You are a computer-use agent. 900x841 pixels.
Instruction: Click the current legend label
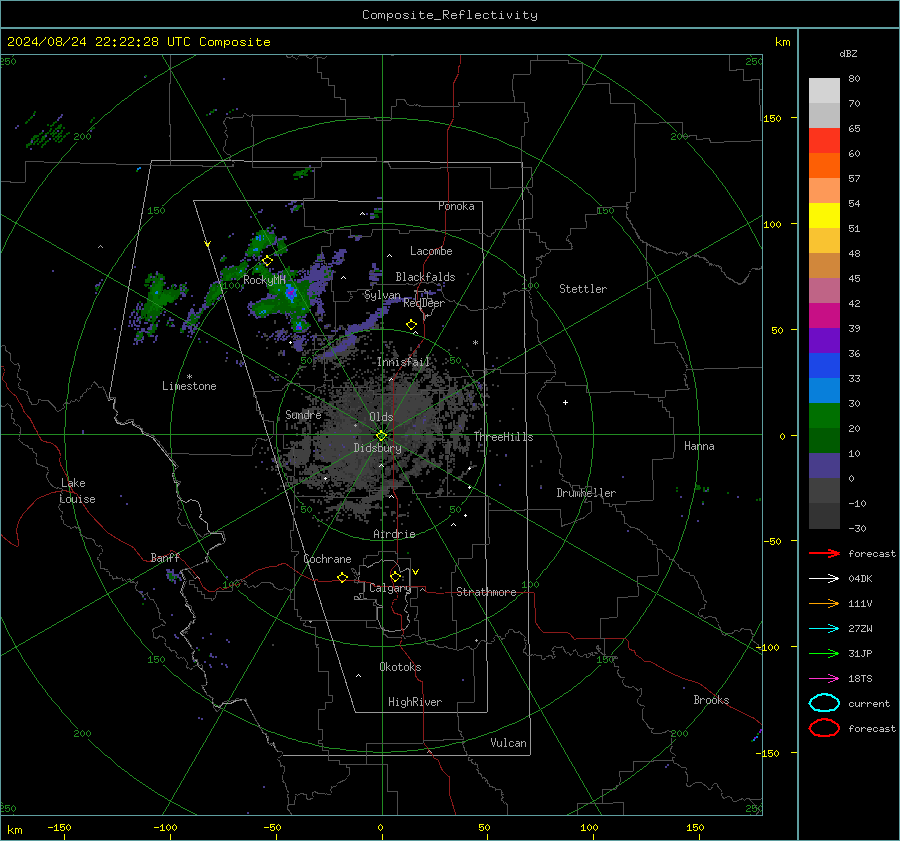tap(869, 703)
